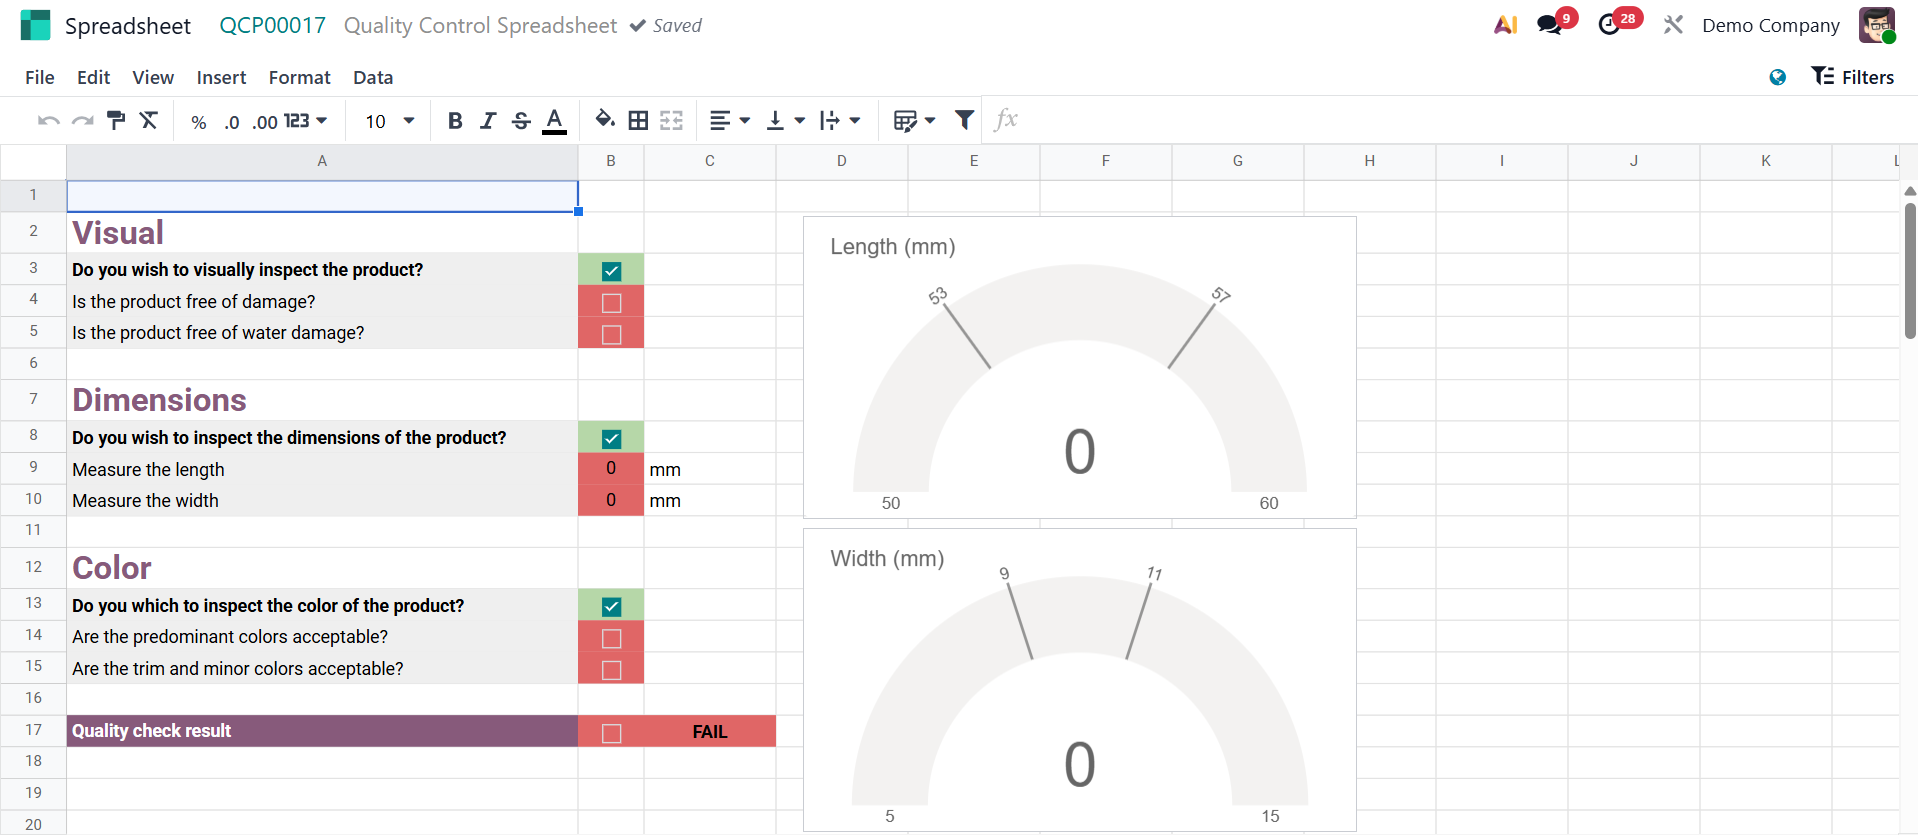Toggle bold formatting
This screenshot has width=1918, height=835.
click(x=455, y=121)
